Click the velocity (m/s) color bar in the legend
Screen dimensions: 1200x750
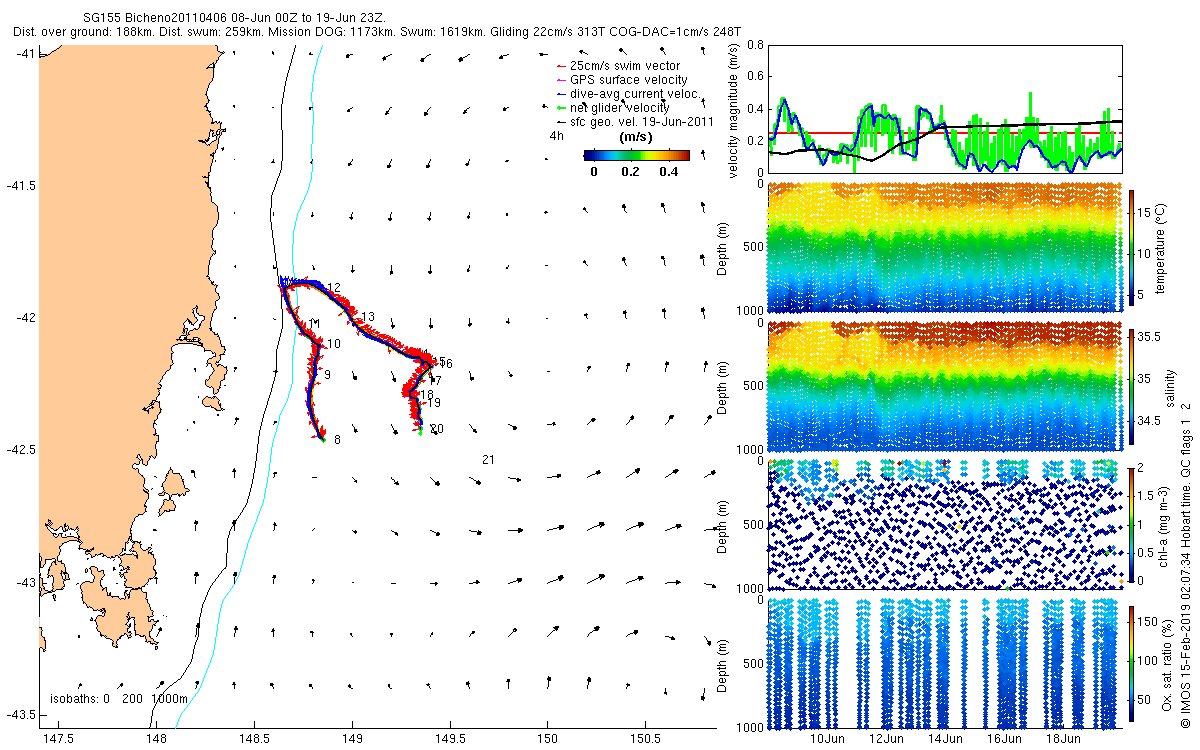pos(637,155)
